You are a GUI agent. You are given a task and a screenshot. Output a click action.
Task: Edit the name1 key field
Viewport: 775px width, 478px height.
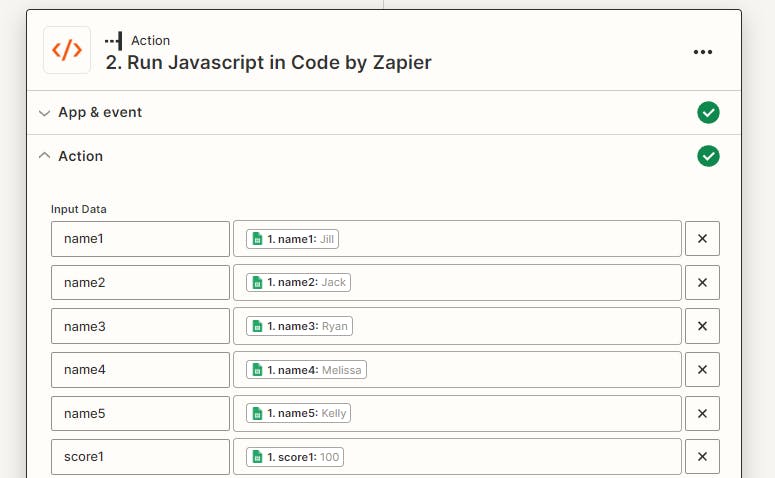140,239
